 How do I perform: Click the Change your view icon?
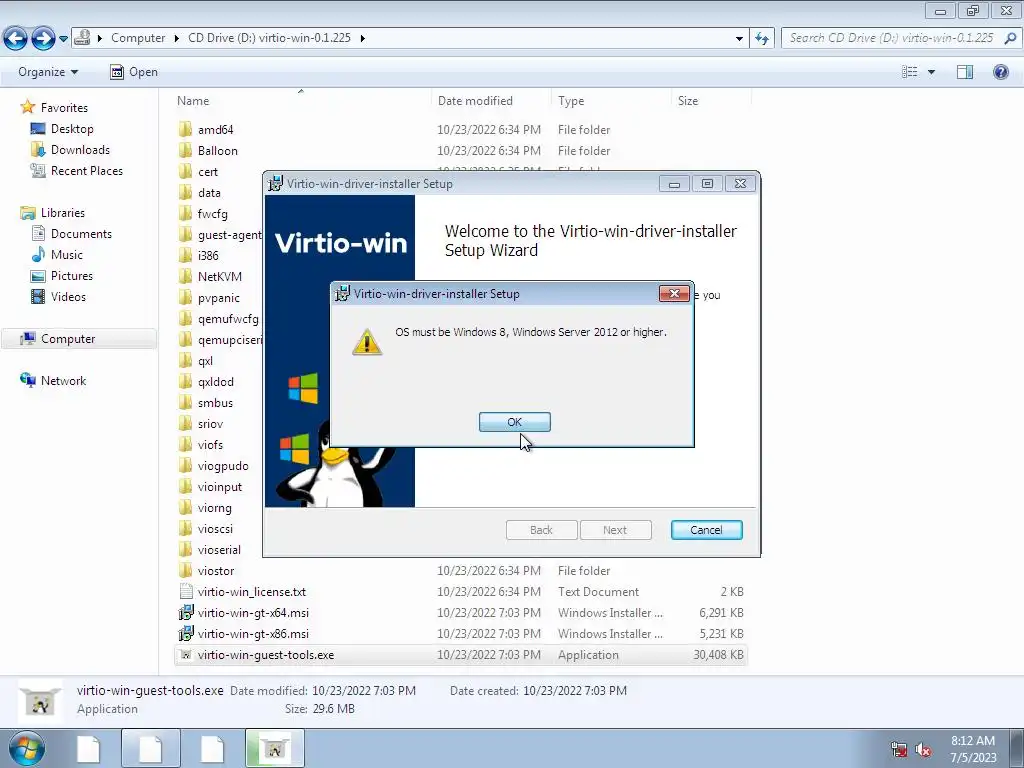click(x=909, y=72)
